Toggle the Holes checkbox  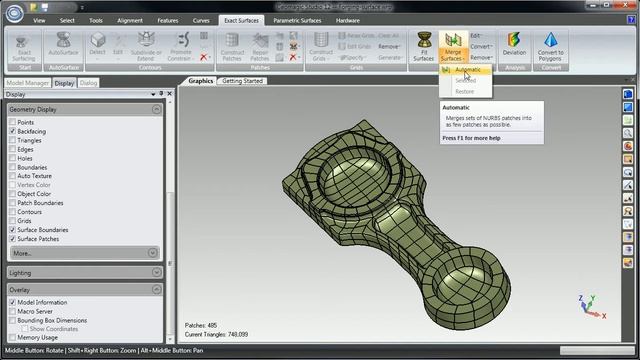pos(13,158)
